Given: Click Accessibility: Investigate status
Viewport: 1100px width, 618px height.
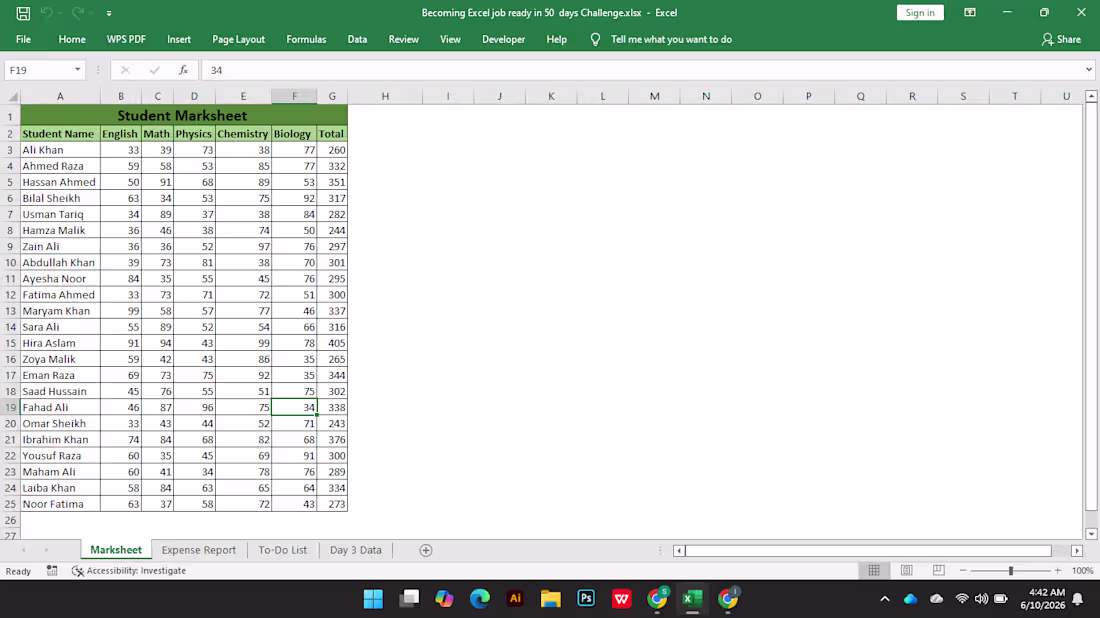Looking at the screenshot, I should (x=128, y=571).
